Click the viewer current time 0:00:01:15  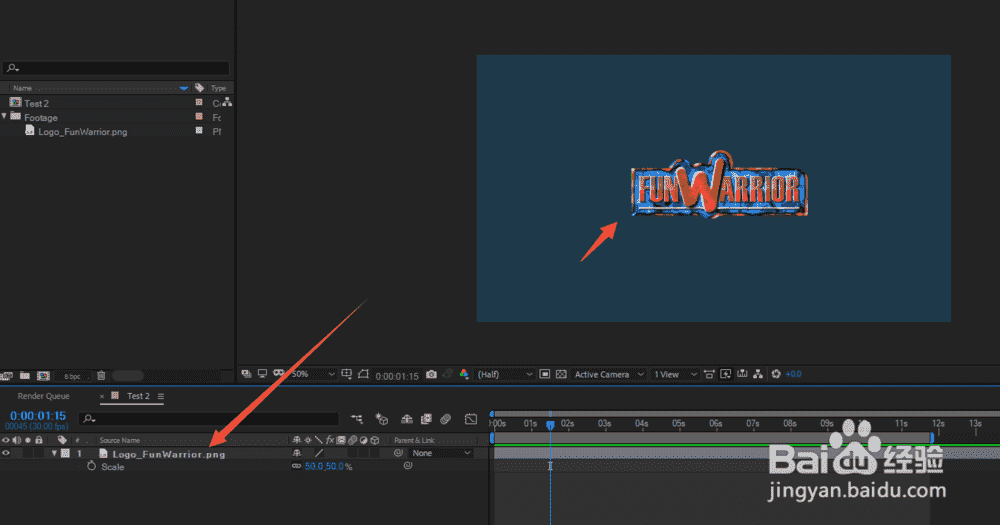(x=397, y=376)
